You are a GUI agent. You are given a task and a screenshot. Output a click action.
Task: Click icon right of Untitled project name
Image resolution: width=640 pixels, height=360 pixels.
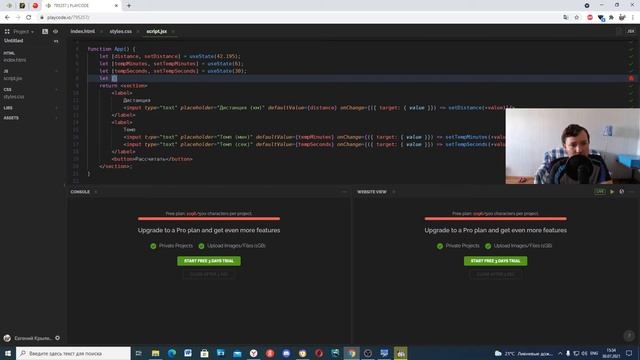(x=56, y=41)
